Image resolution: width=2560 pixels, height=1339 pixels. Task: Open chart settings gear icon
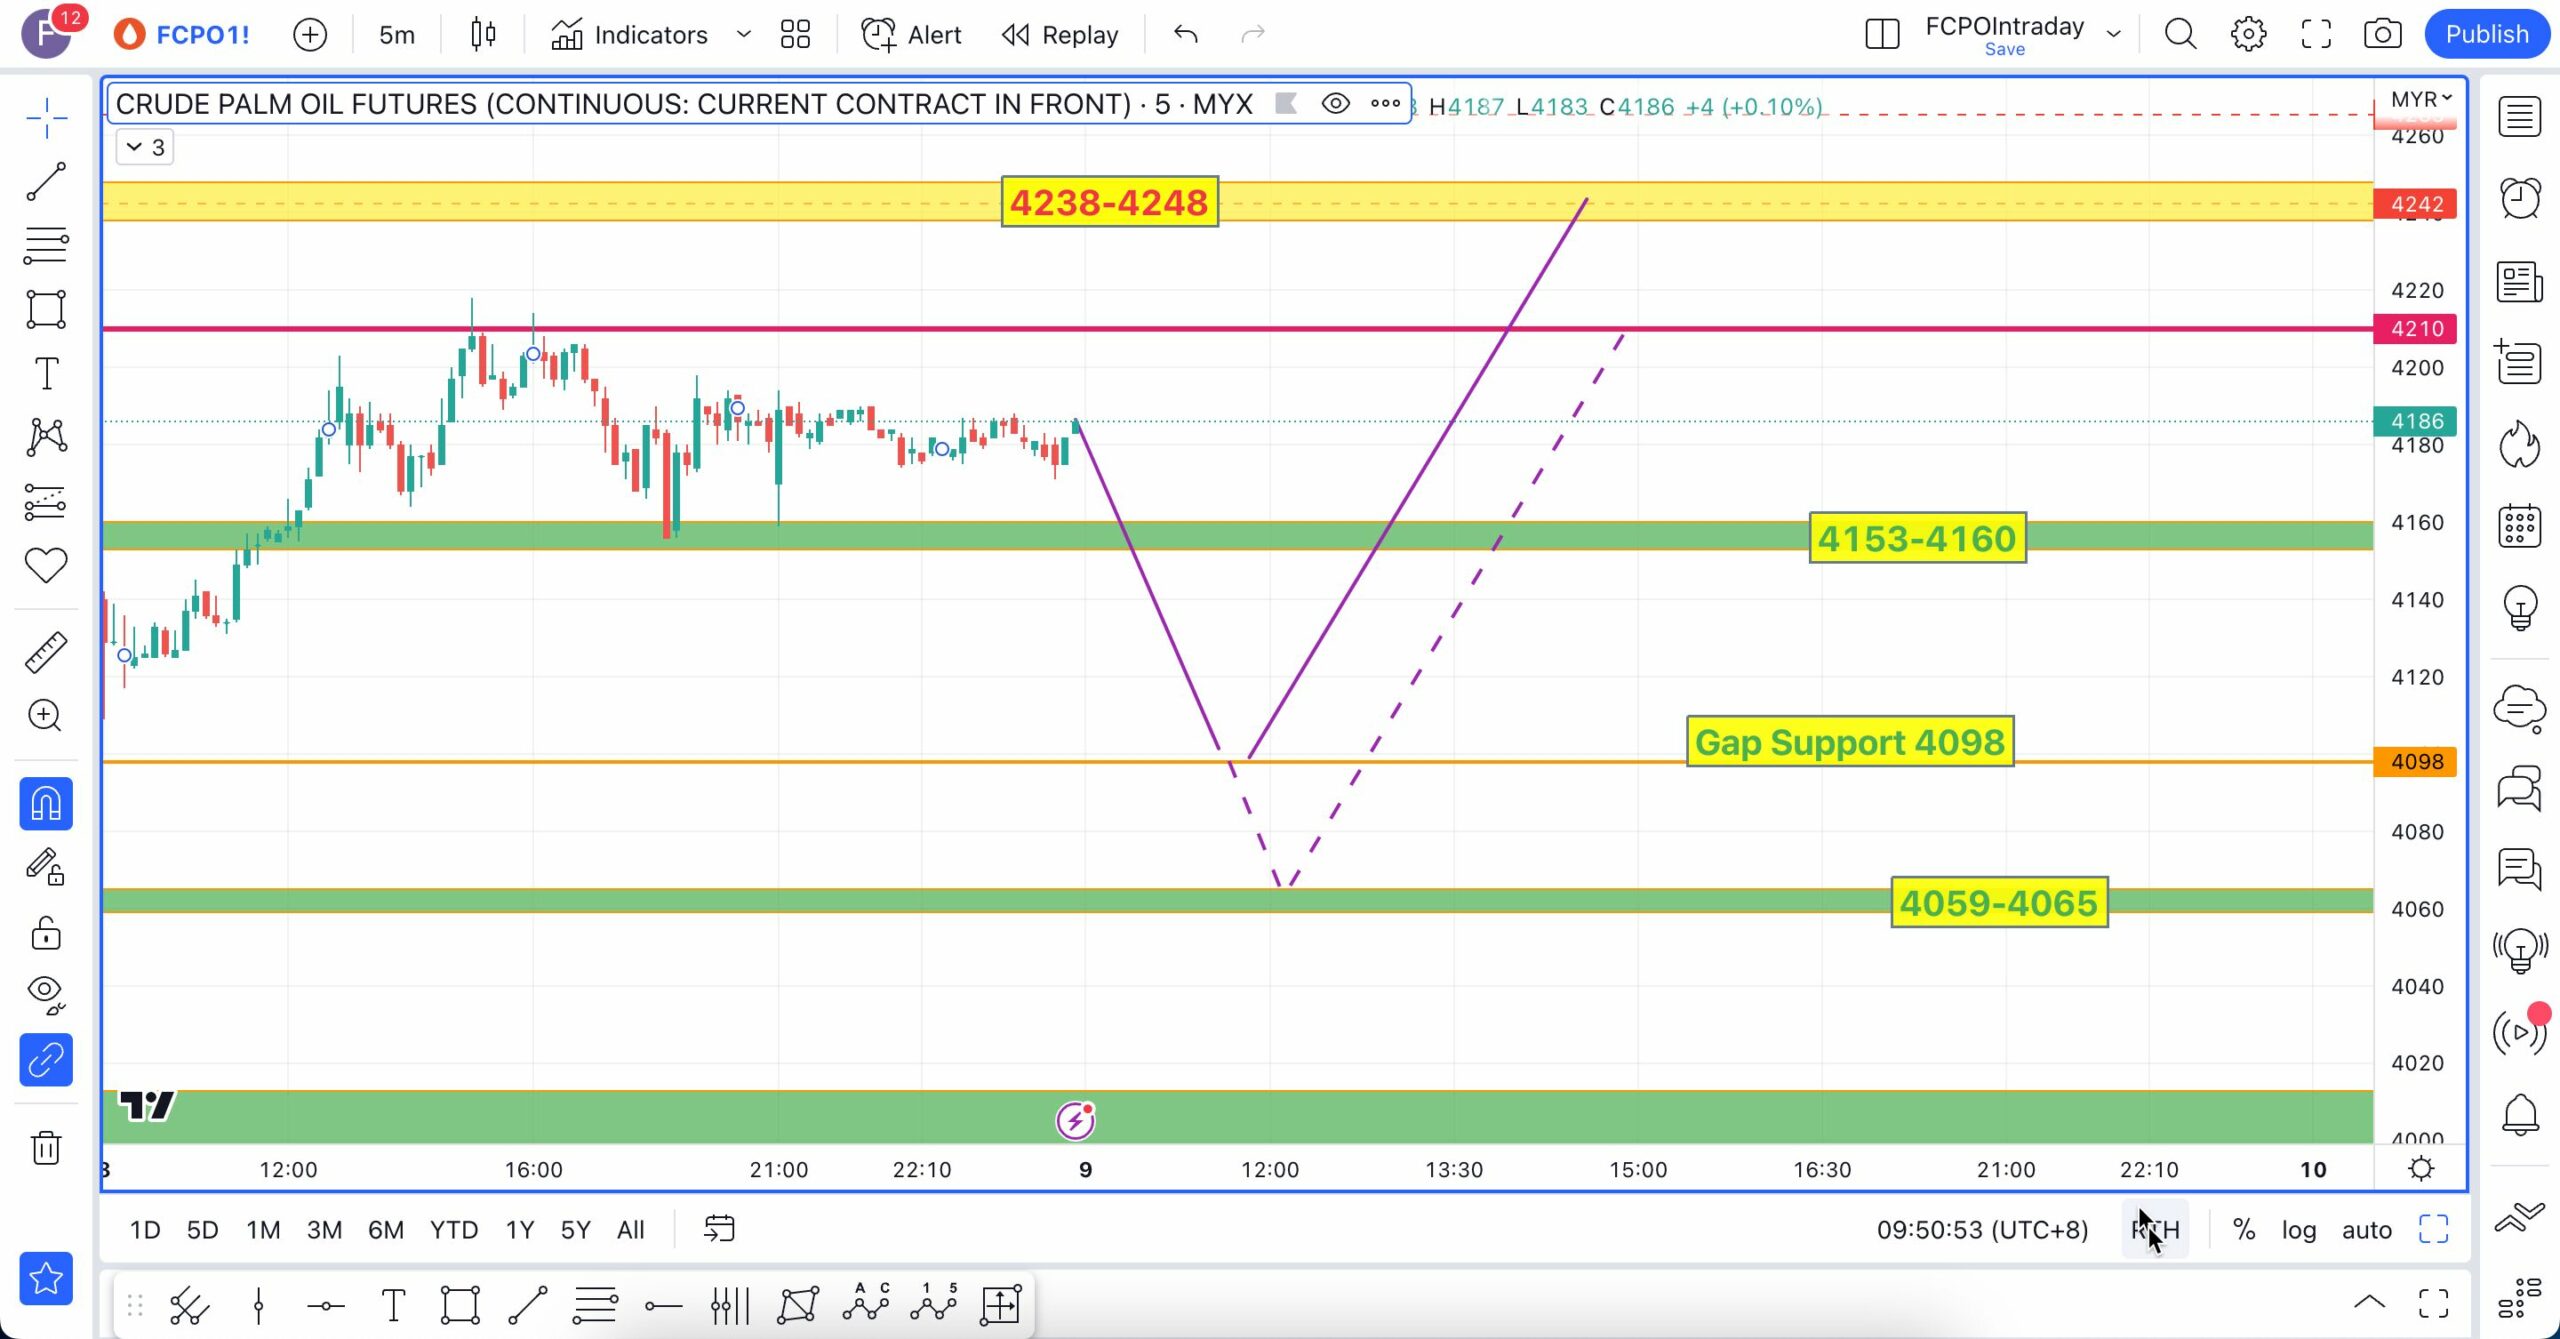pos(2248,34)
